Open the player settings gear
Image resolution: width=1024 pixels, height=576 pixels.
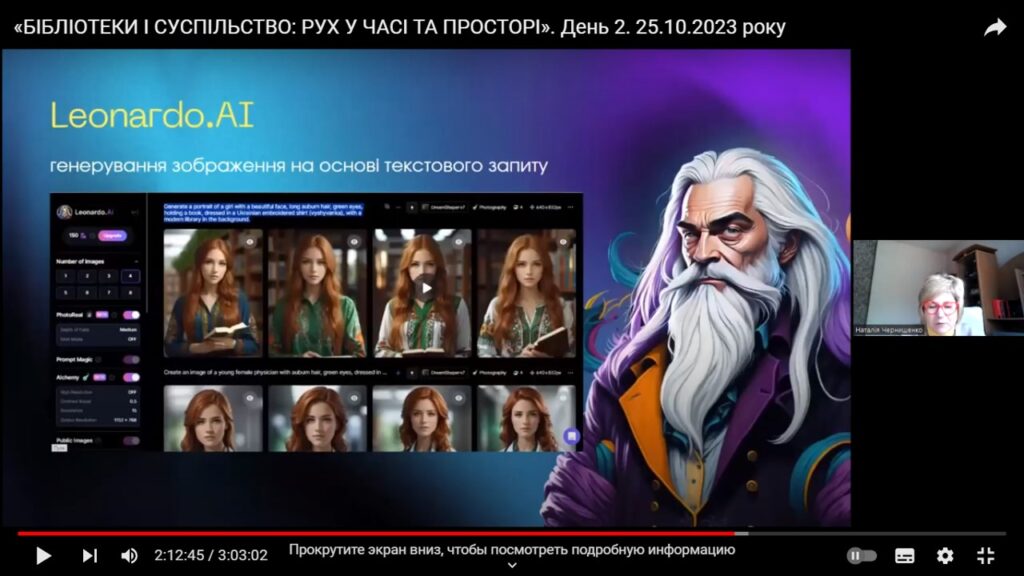(945, 556)
